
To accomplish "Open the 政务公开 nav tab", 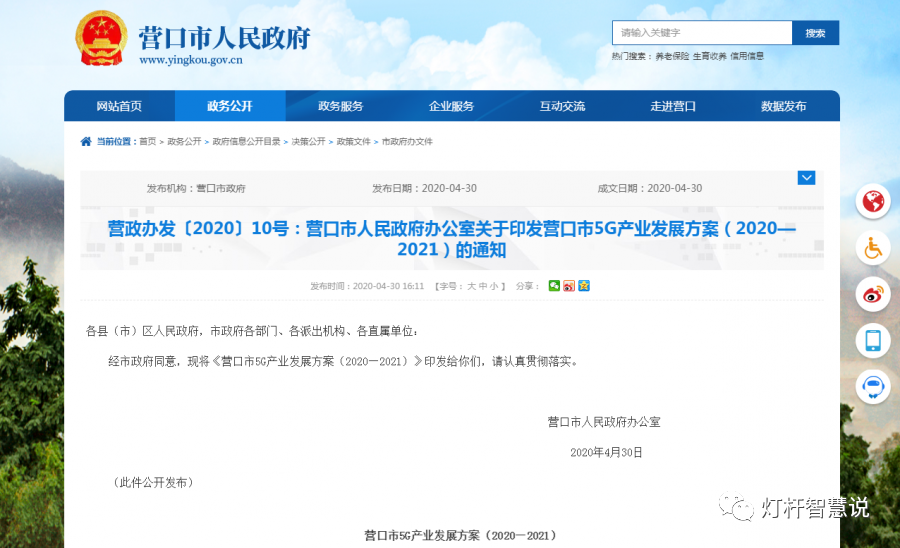I will [x=230, y=106].
